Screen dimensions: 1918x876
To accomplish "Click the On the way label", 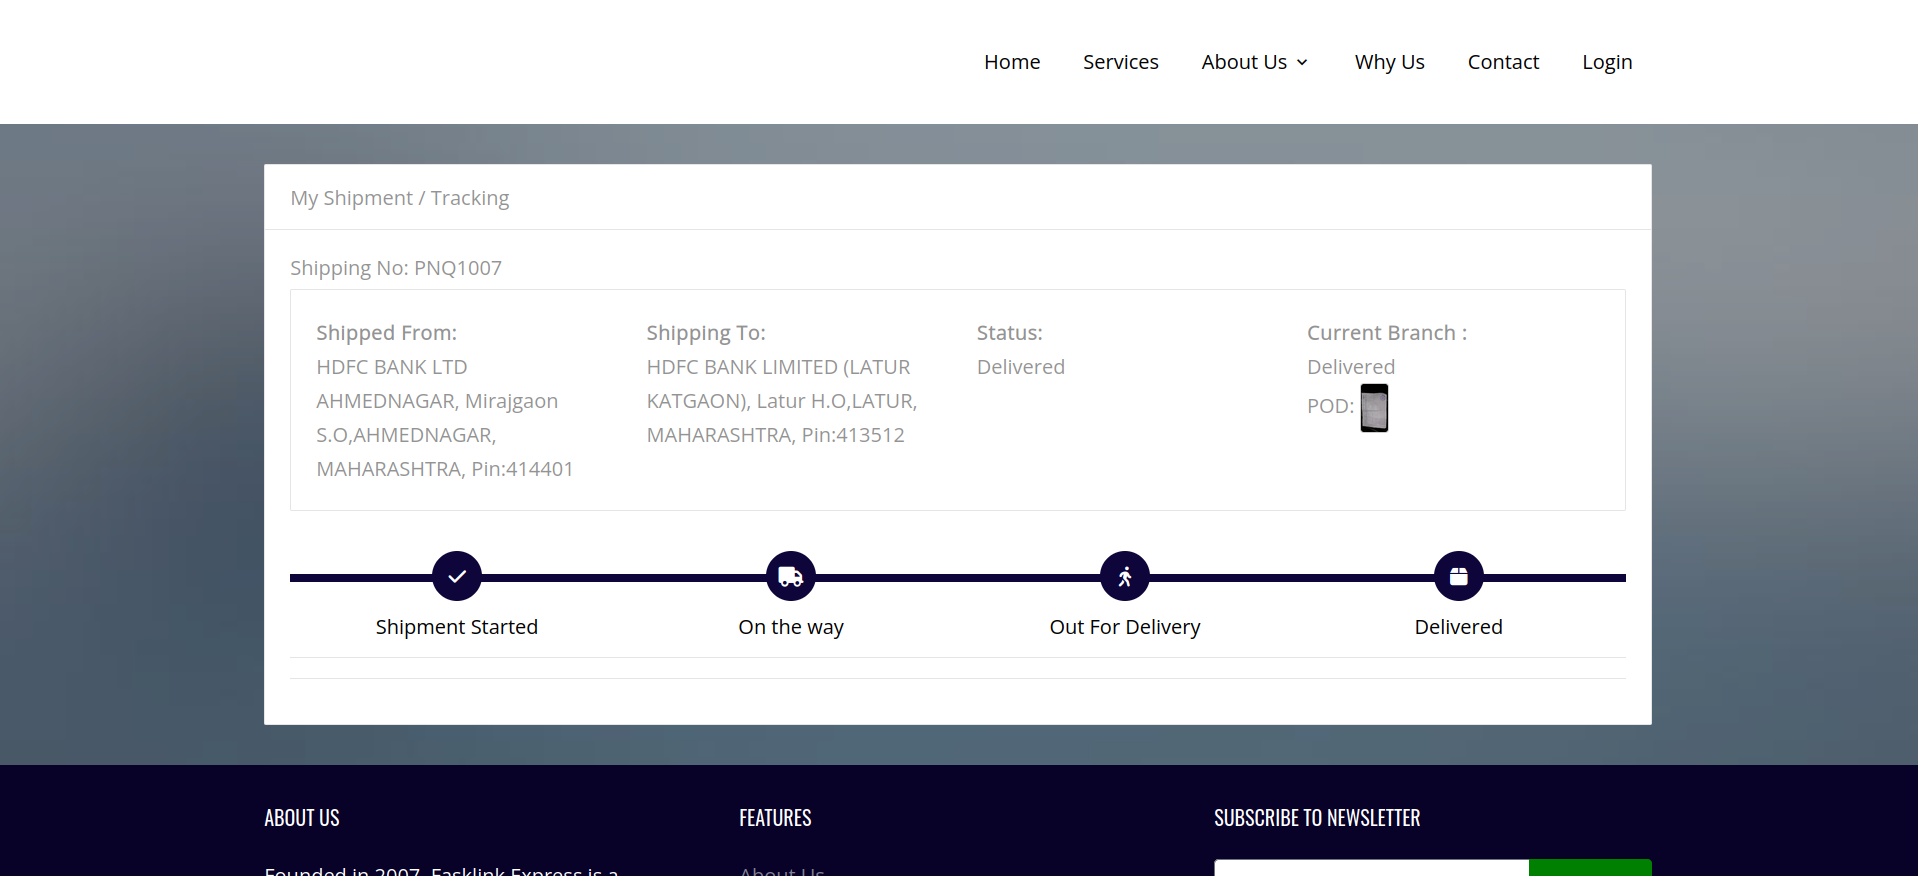I will (x=791, y=627).
